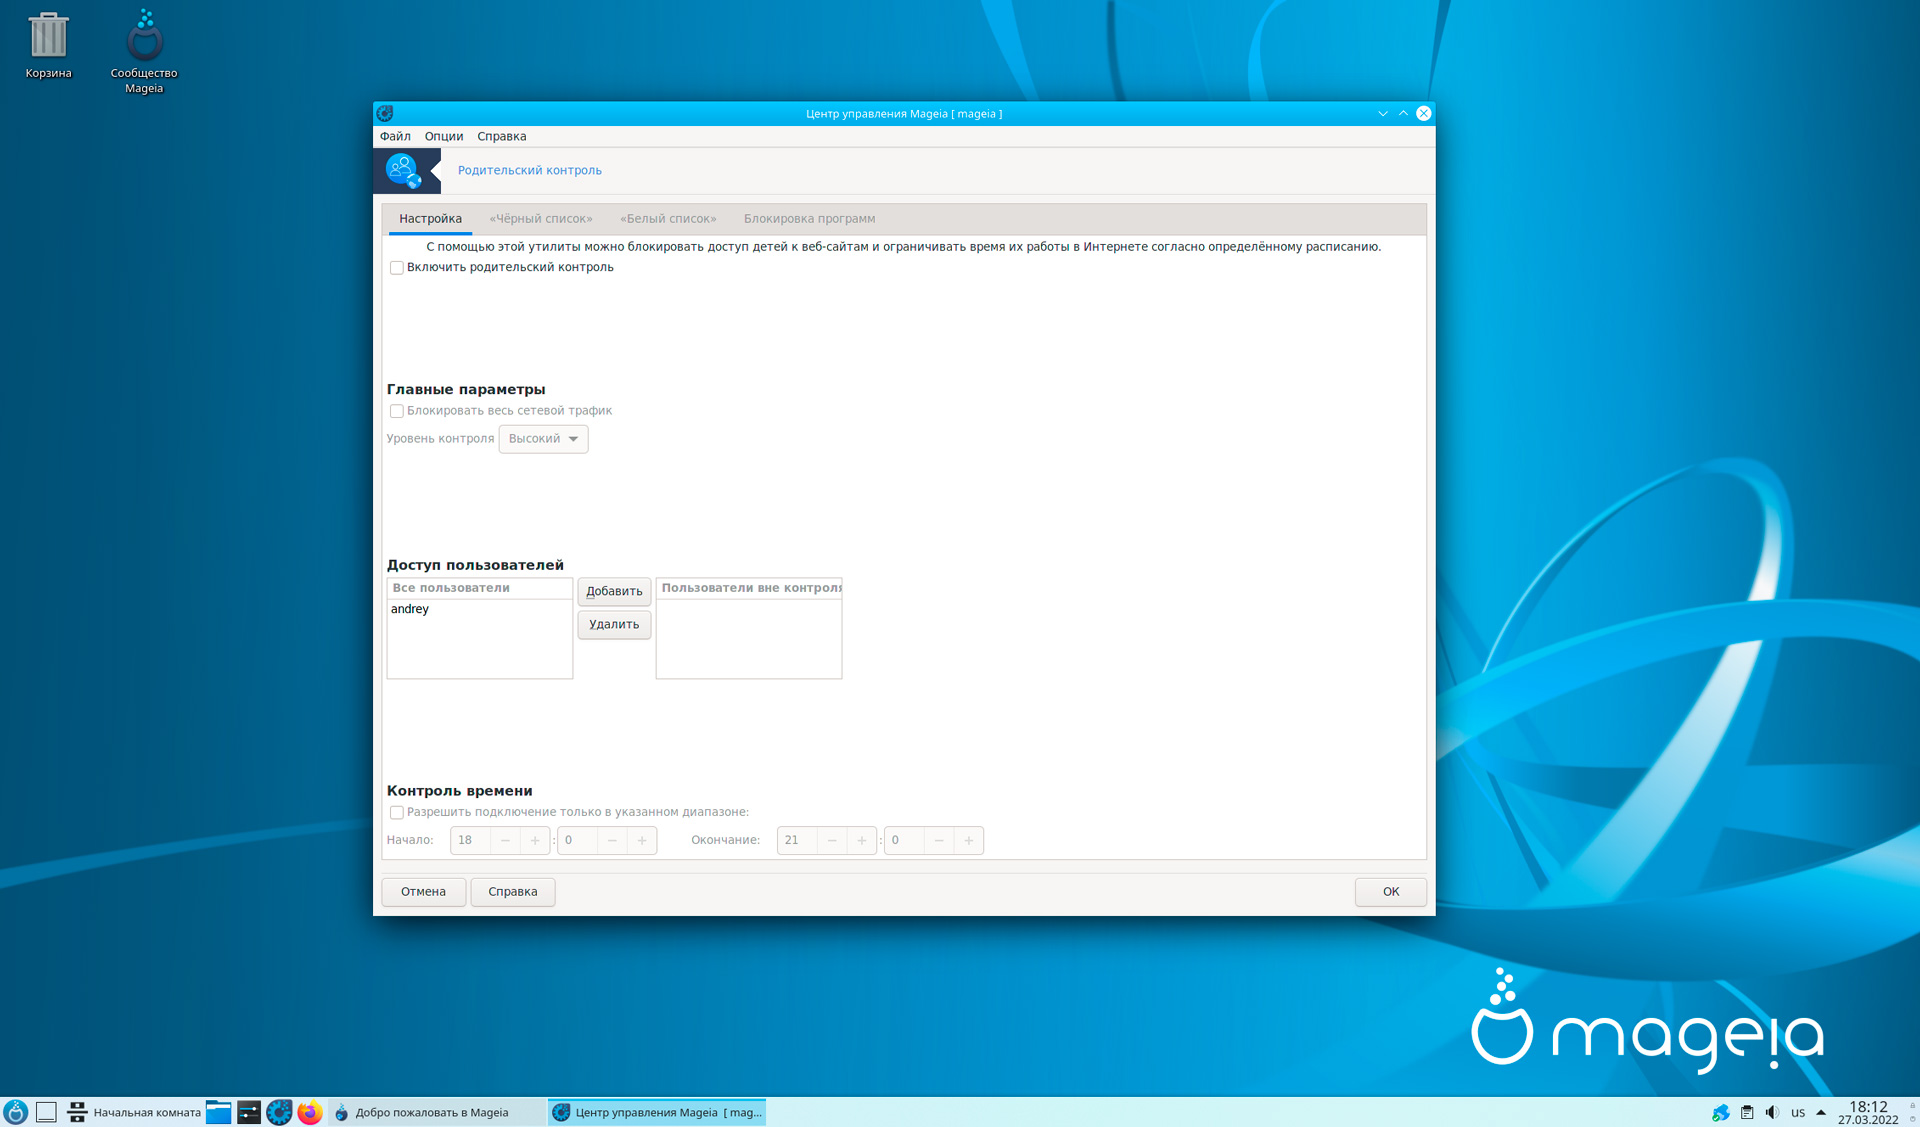Open the clipboard tray icon
1920x1127 pixels.
click(x=1747, y=1112)
